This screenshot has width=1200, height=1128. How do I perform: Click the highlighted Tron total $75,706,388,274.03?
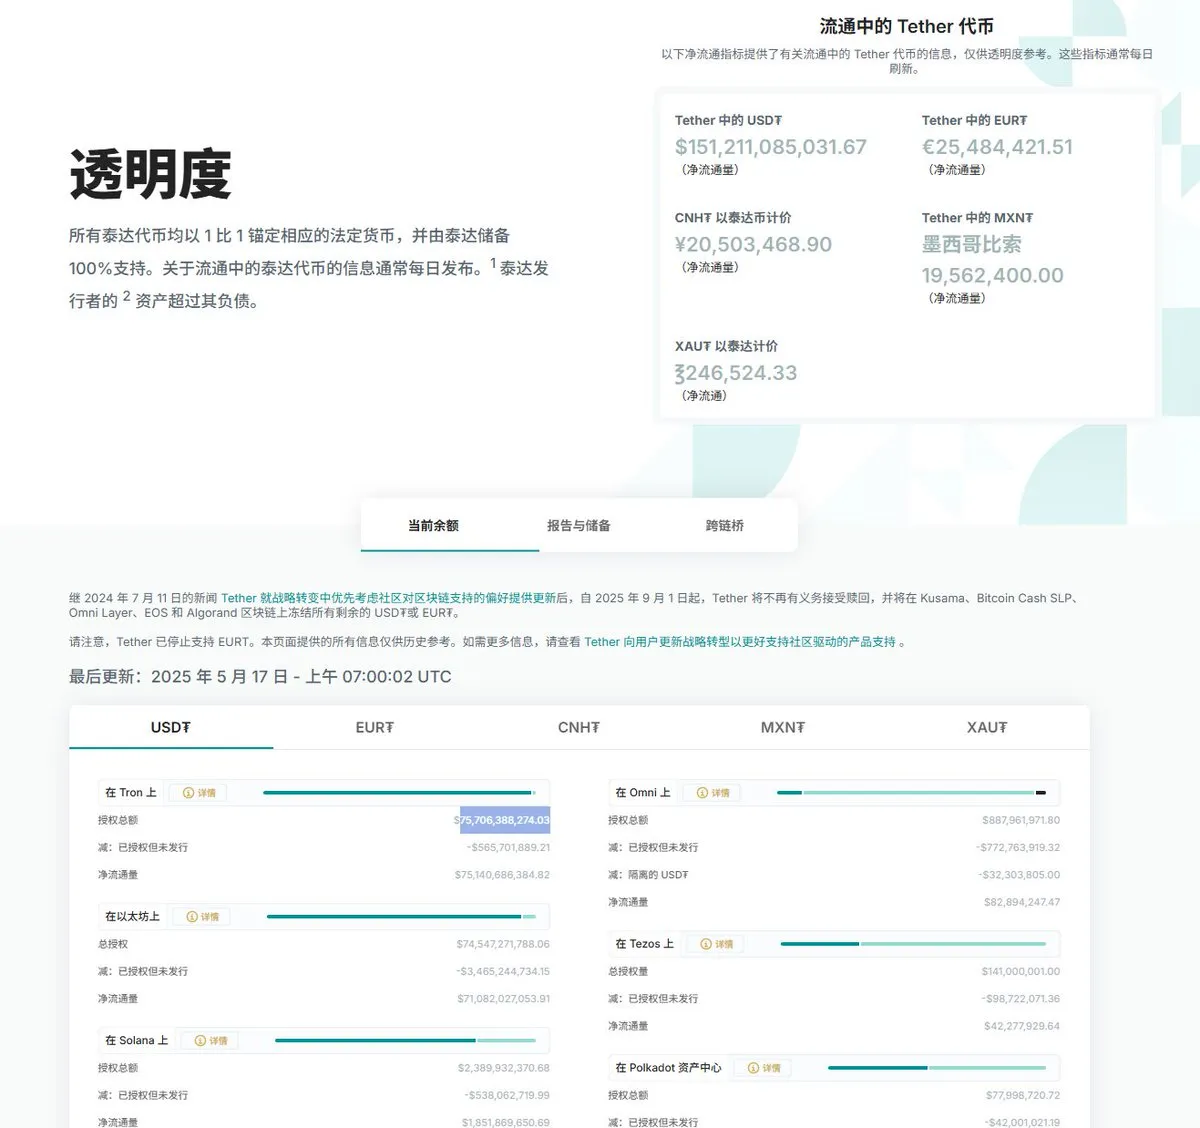(x=503, y=820)
